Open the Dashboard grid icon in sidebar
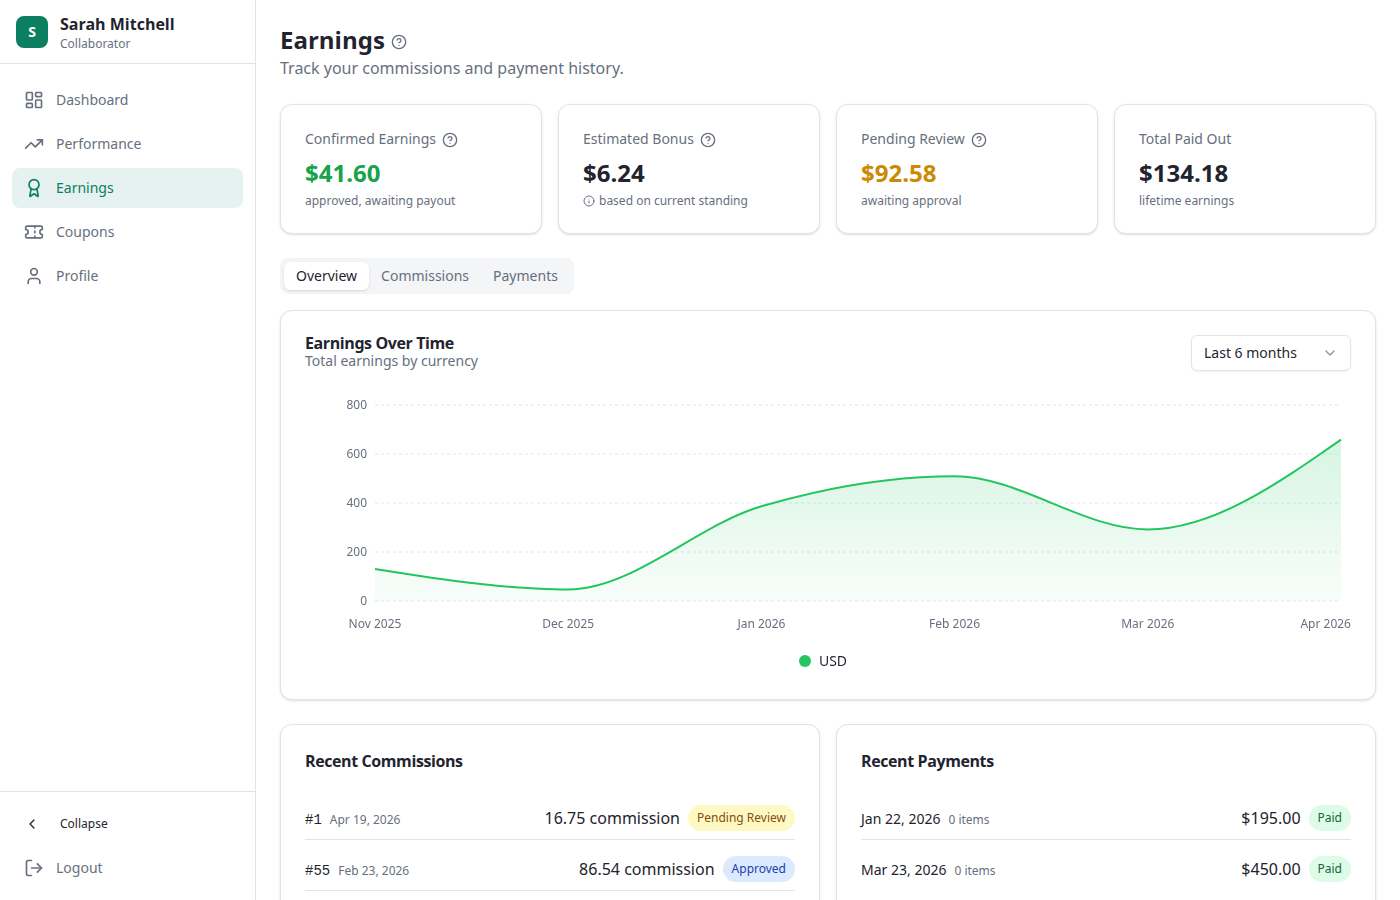Screen dimensions: 1400x900 click(33, 99)
